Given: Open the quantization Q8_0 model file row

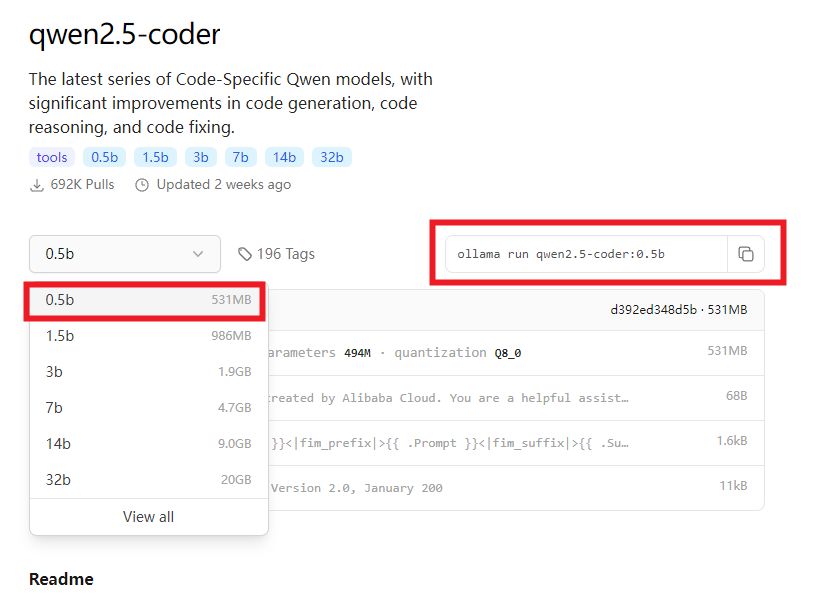Looking at the screenshot, I should 516,353.
